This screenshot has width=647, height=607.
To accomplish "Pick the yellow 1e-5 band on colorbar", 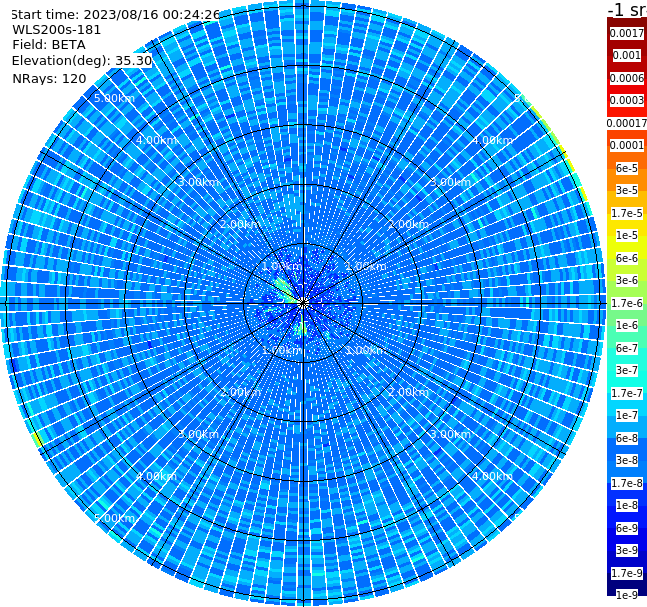I will click(627, 236).
